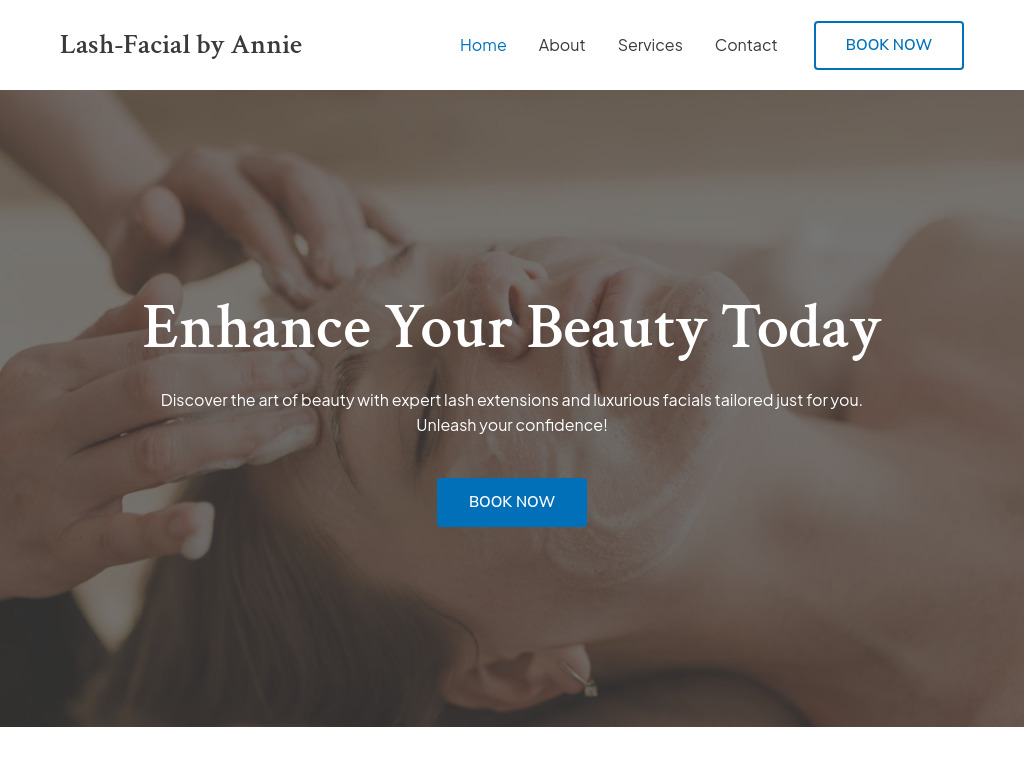Click the outlined BOOK NOW header button
Screen dimensions: 1024x768
coord(888,45)
